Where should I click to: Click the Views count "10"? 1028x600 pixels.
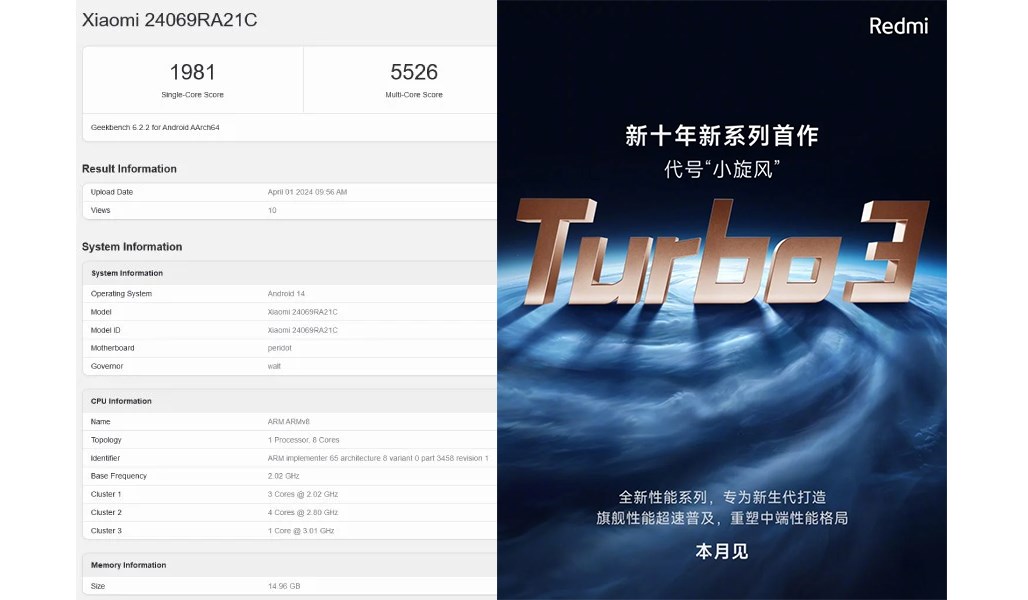272,210
